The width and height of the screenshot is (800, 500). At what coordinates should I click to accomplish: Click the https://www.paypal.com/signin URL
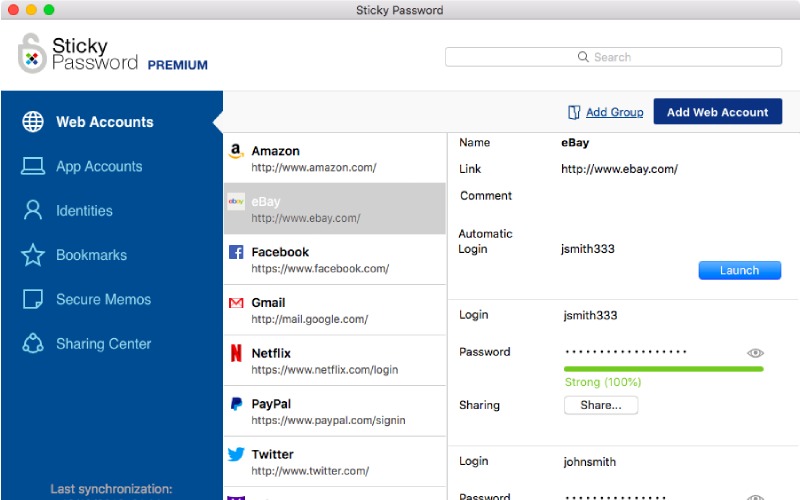328,420
